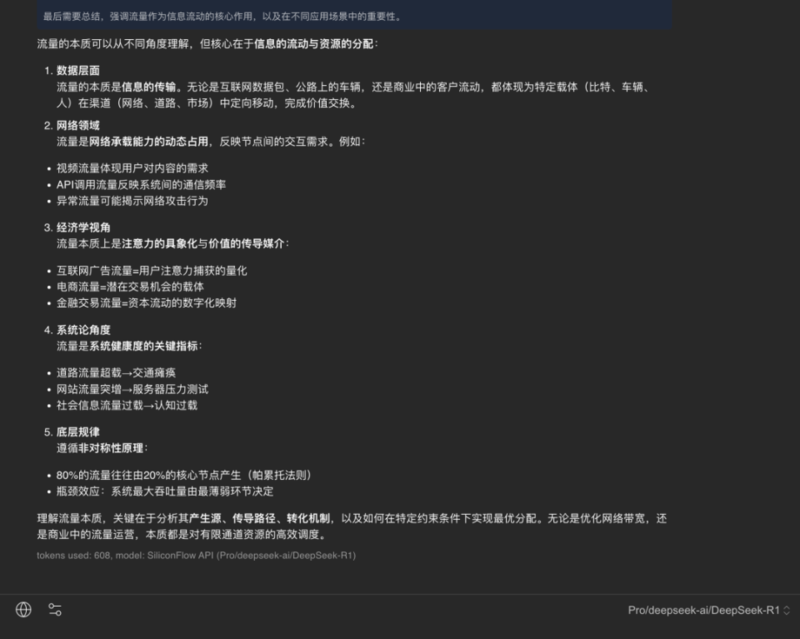Click the highlighted reasoning block at top
800x639 pixels.
350,17
